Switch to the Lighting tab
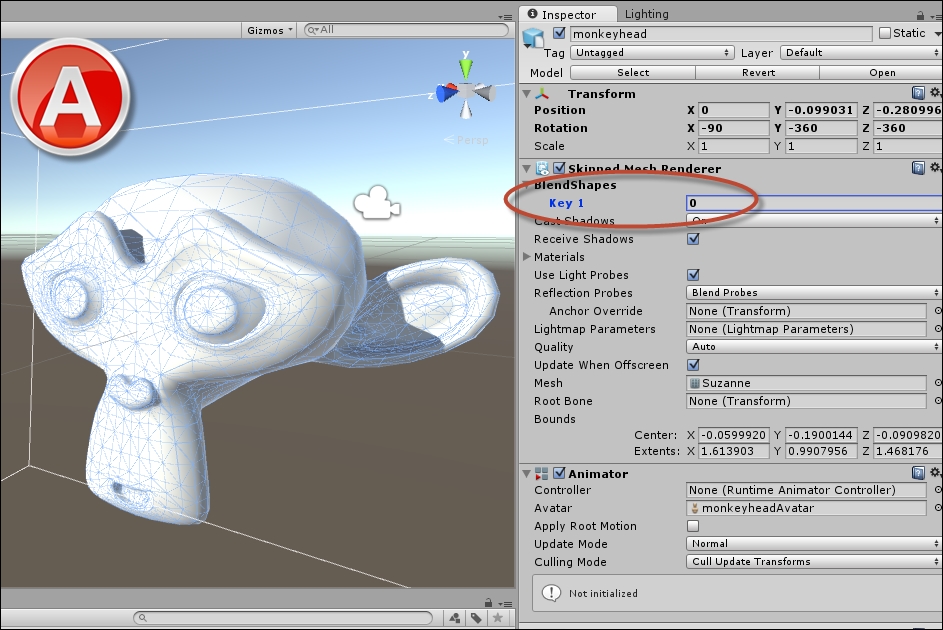This screenshot has height=630, width=943. (x=646, y=14)
